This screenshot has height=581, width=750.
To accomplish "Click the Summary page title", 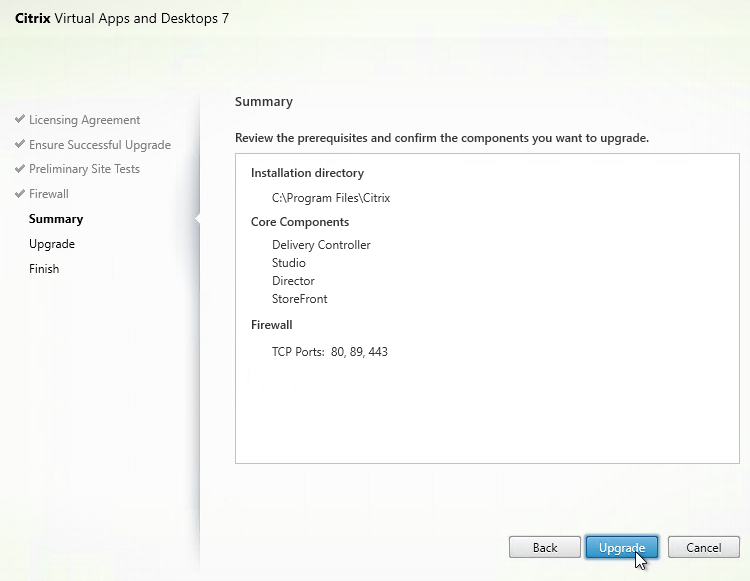I will click(x=264, y=102).
